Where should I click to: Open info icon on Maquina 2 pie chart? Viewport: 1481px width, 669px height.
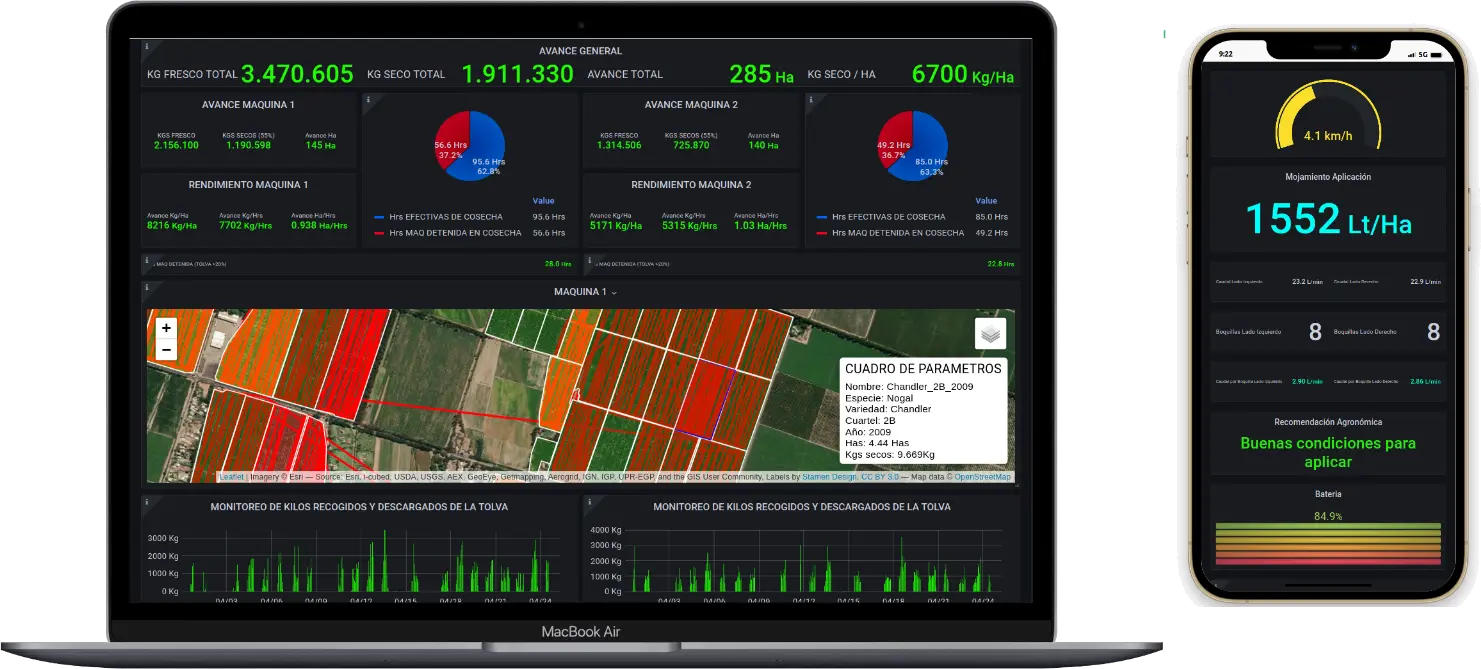pyautogui.click(x=811, y=100)
